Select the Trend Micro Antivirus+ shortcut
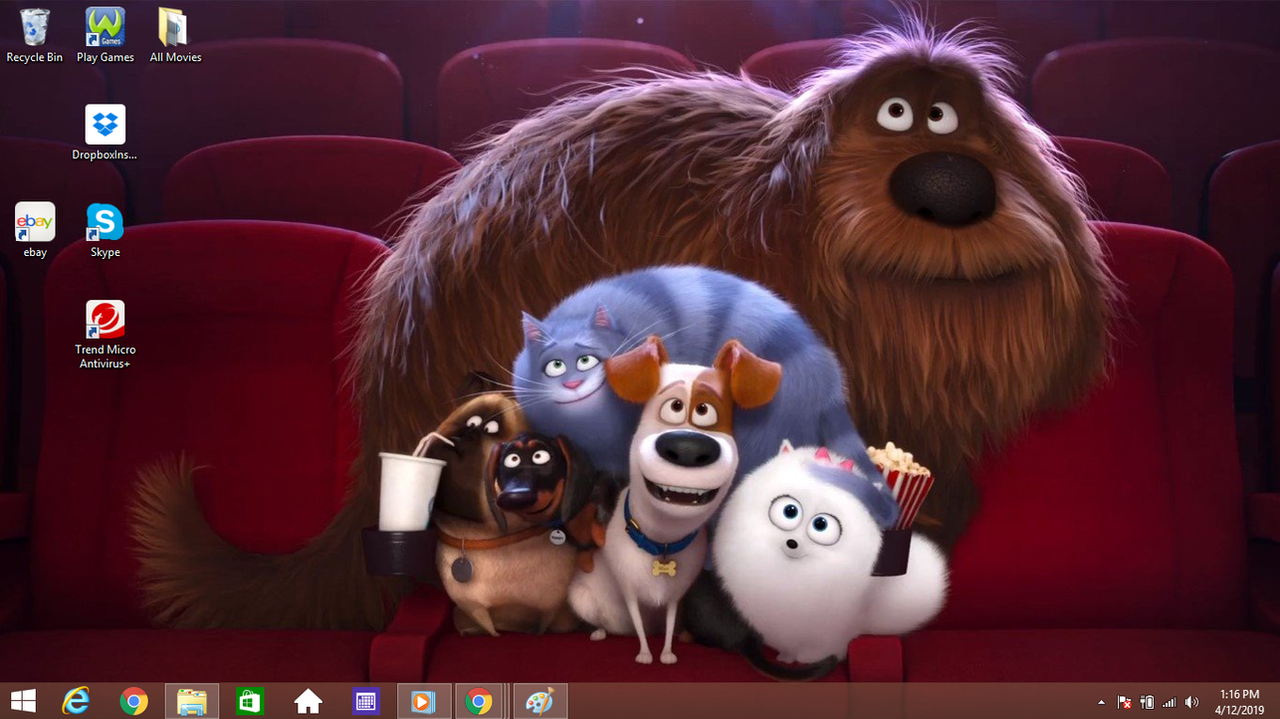The image size is (1280, 719). pos(105,335)
